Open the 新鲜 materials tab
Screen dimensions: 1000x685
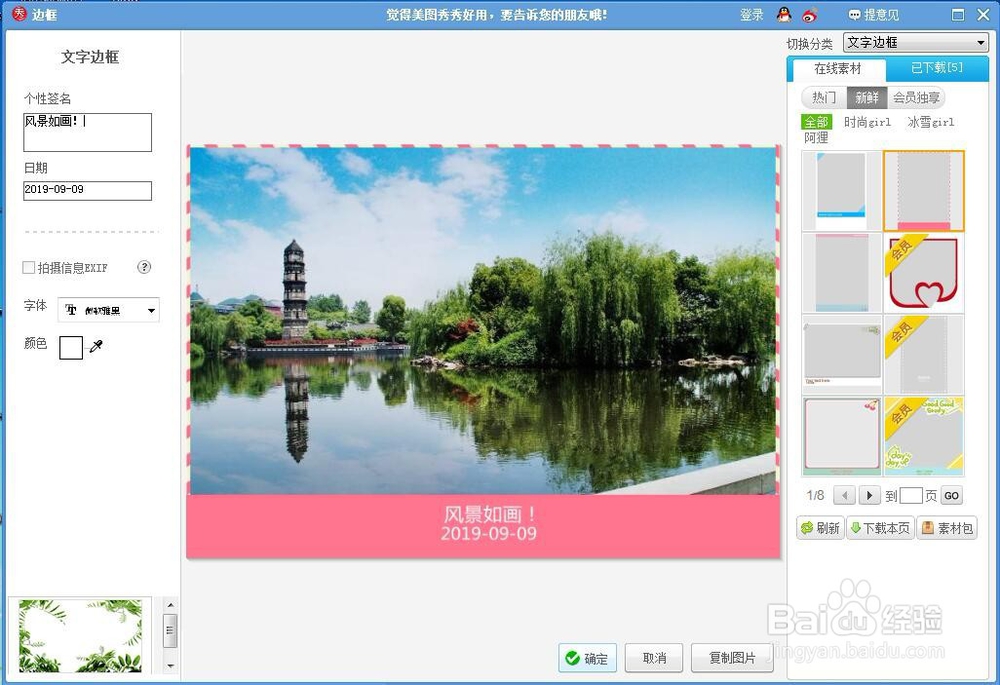coord(866,97)
